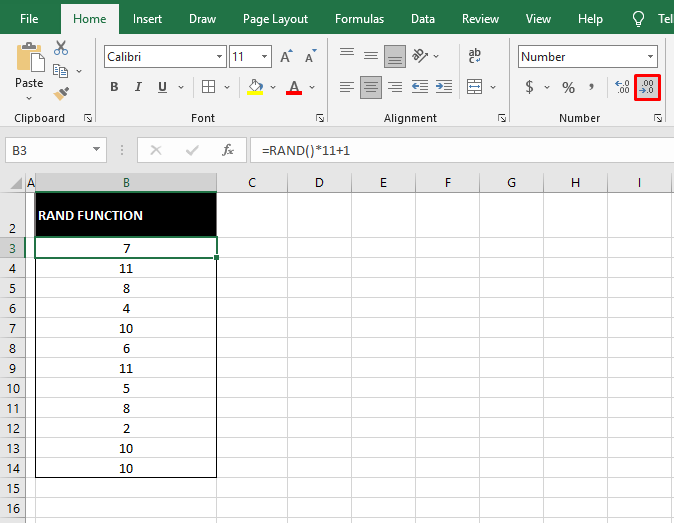Apply yellow Fill Color swatch
The image size is (674, 523).
255,87
